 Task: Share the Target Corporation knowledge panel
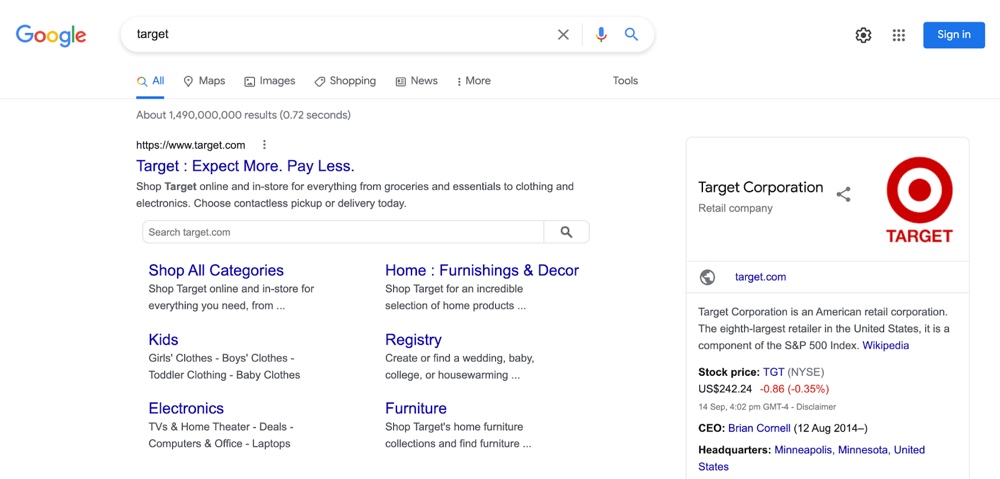pyautogui.click(x=843, y=194)
